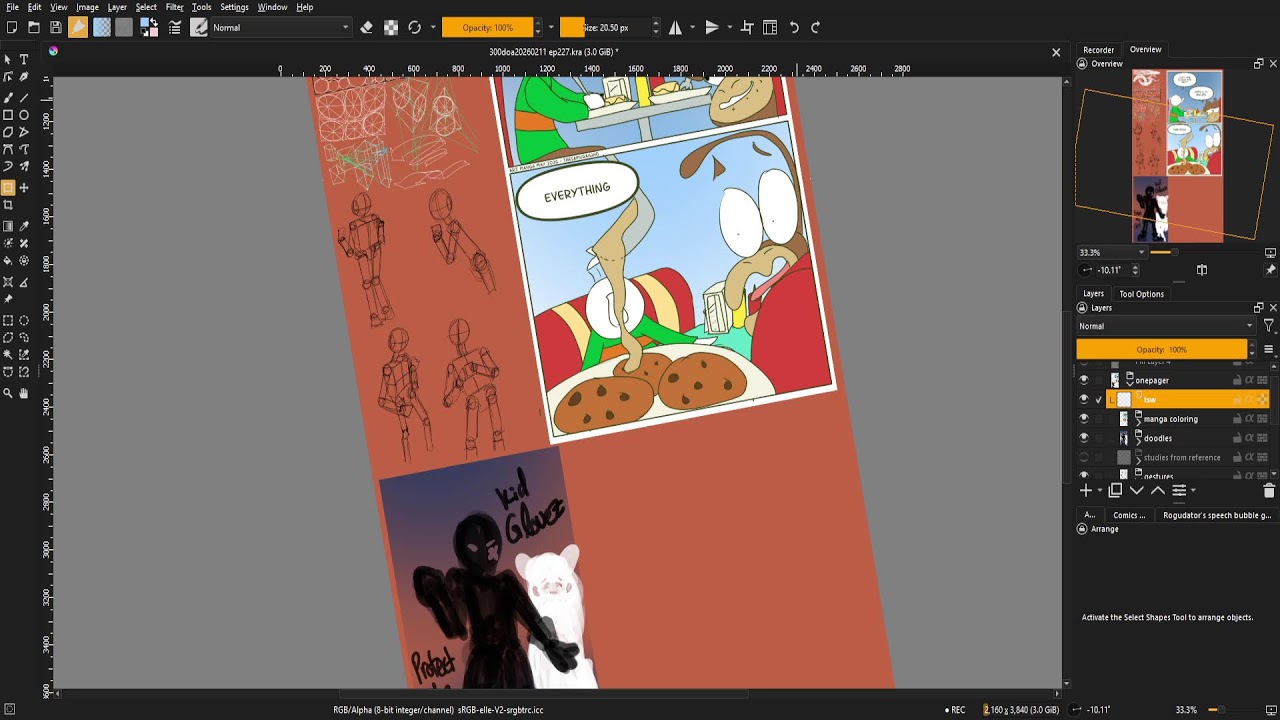Open the Settings menu
Screen dimensions: 1280x720
pos(234,7)
